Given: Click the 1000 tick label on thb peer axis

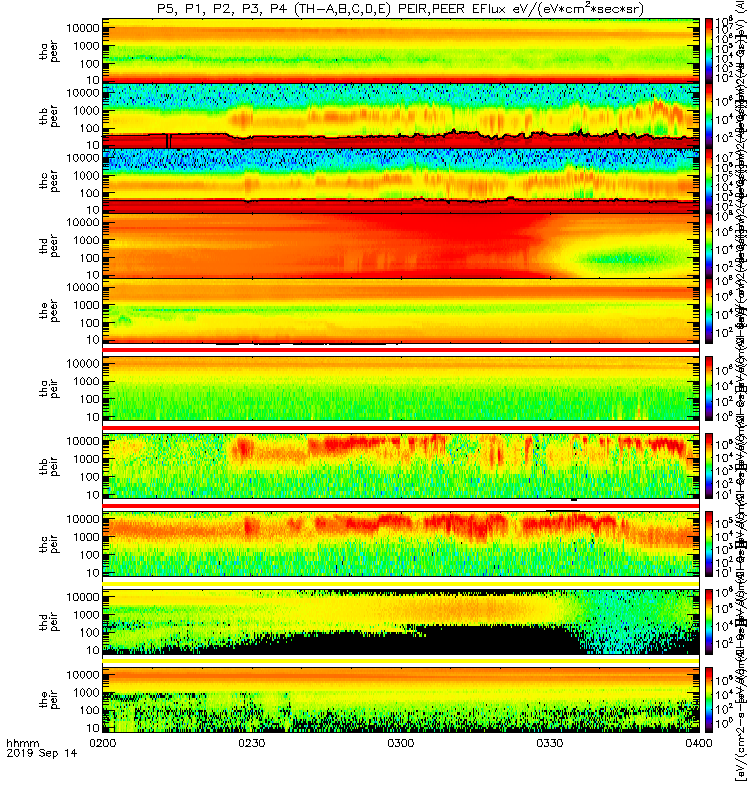Looking at the screenshot, I should (86, 111).
